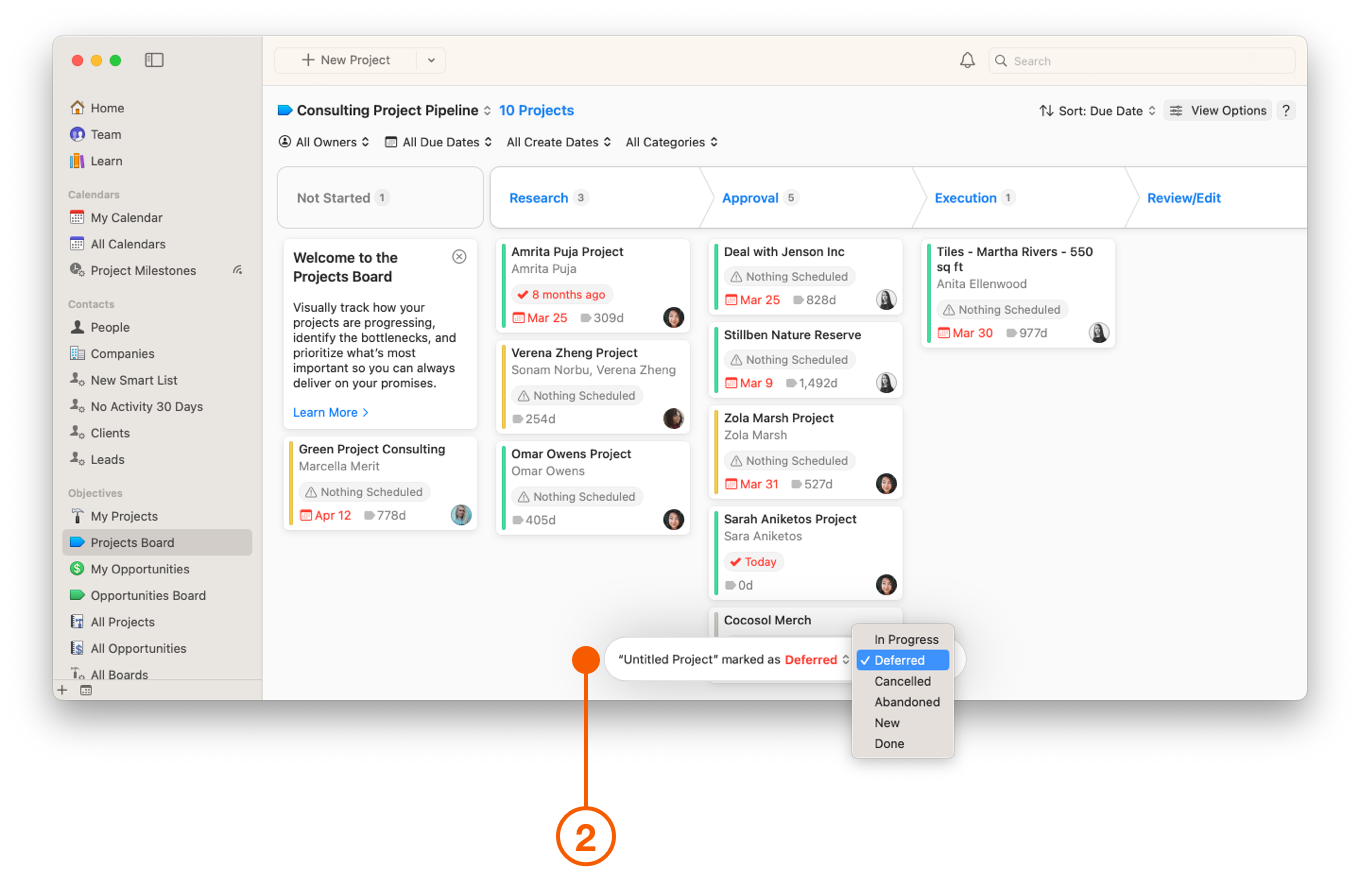Viewport: 1360px width, 880px height.
Task: Switch to the Research pipeline column
Action: pyautogui.click(x=539, y=197)
